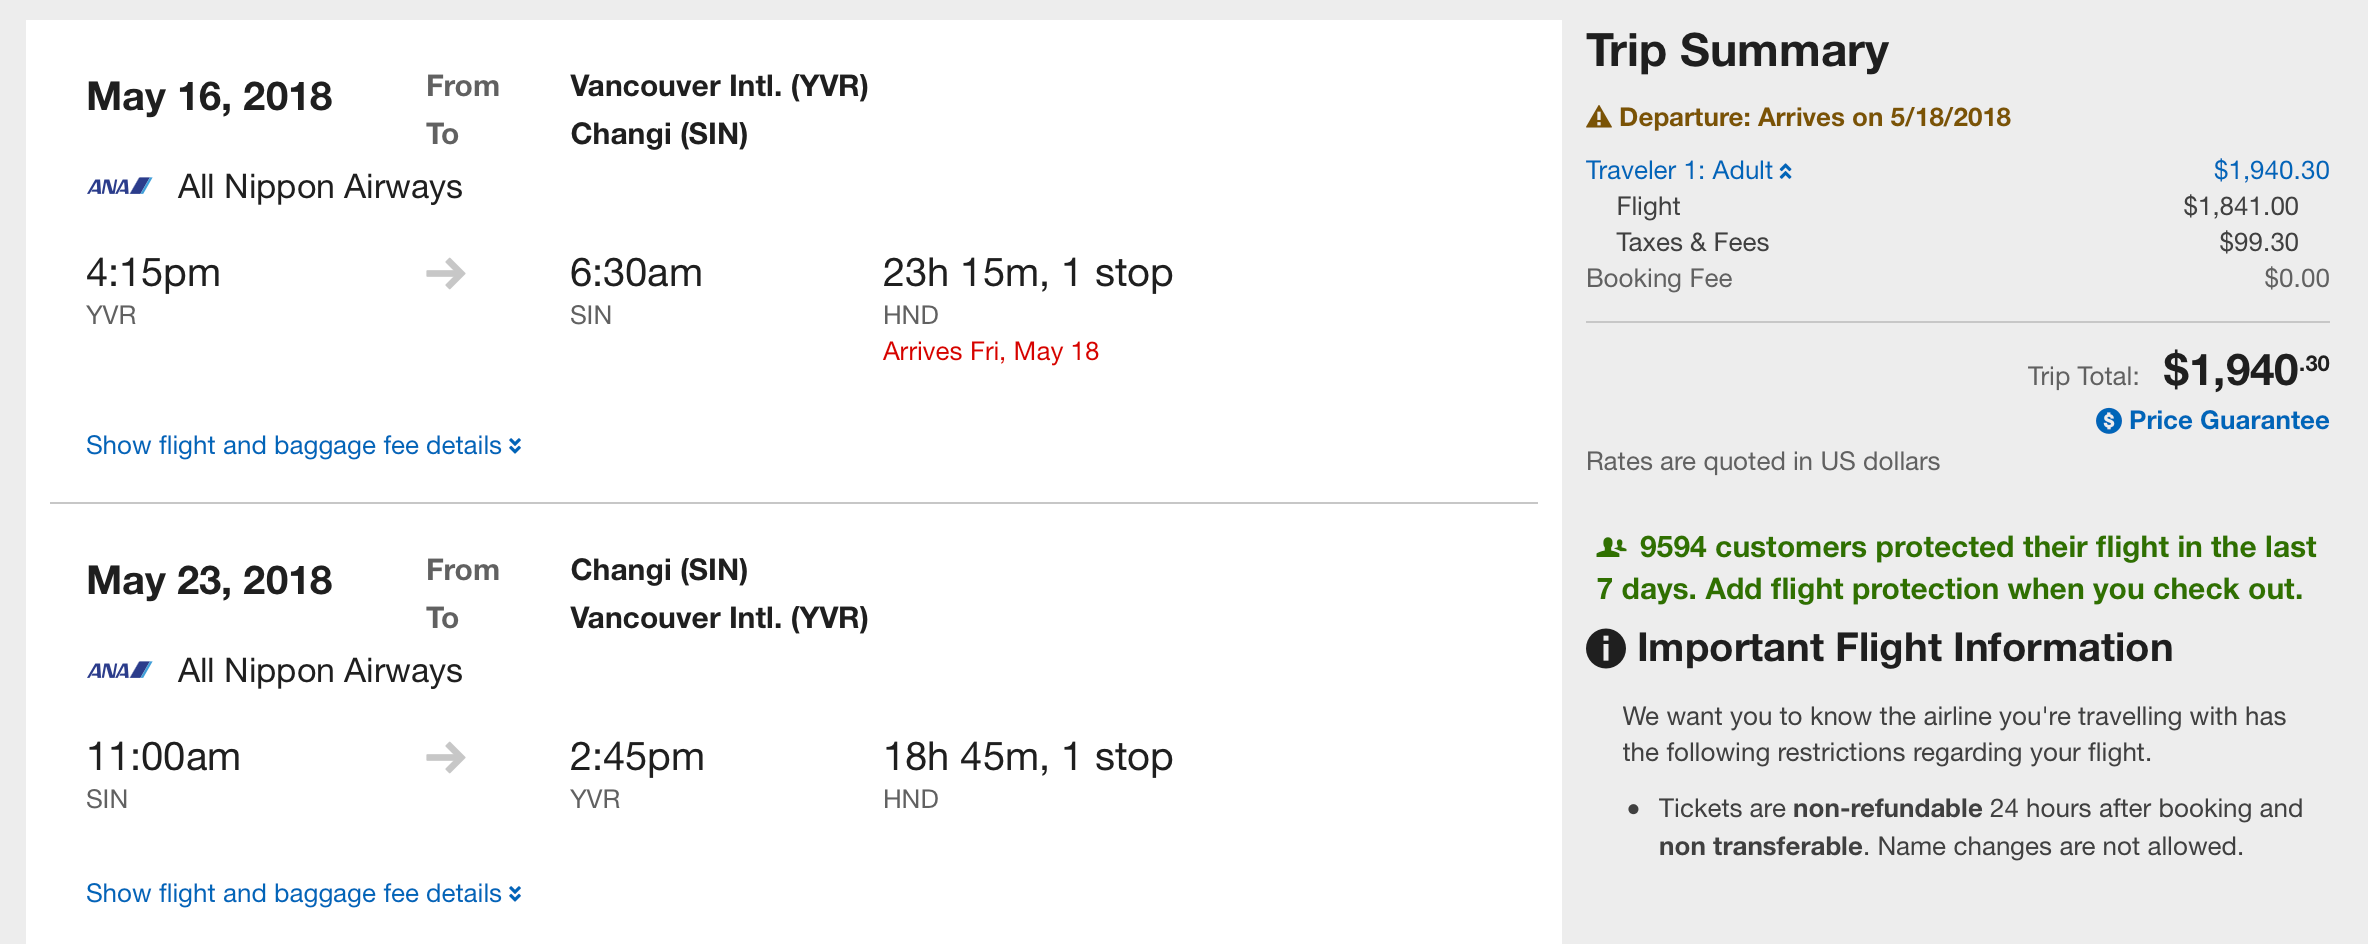2368x944 pixels.
Task: Collapse the Traveler 1: Adult price breakdown
Action: 1689,171
